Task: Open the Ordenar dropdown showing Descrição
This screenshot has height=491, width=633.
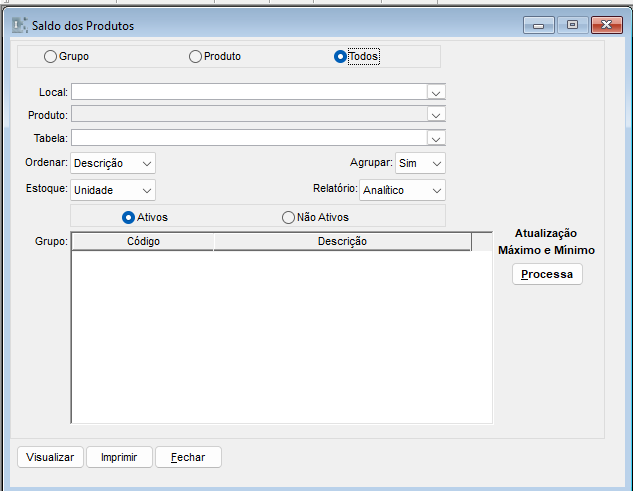Action: [113, 163]
